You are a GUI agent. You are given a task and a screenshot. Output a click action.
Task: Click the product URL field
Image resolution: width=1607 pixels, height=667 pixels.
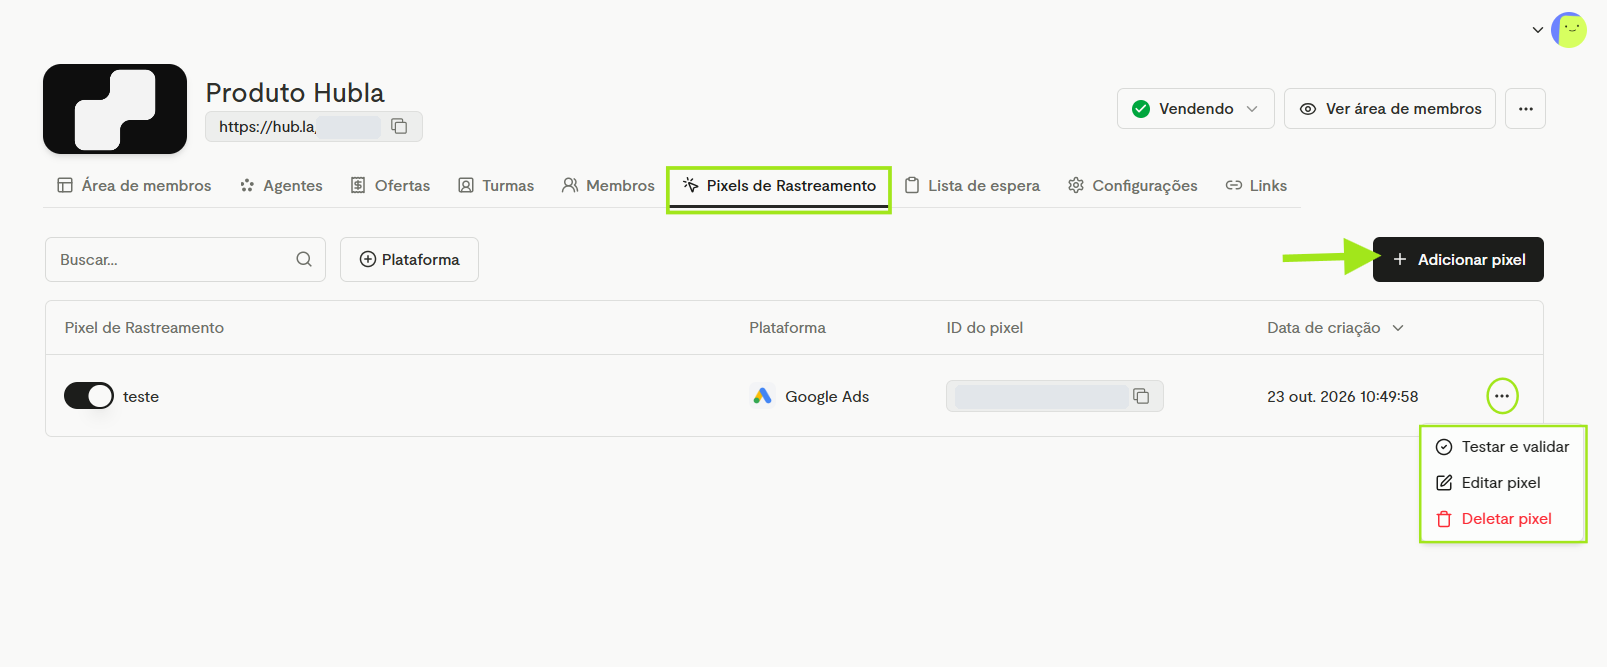(x=314, y=126)
